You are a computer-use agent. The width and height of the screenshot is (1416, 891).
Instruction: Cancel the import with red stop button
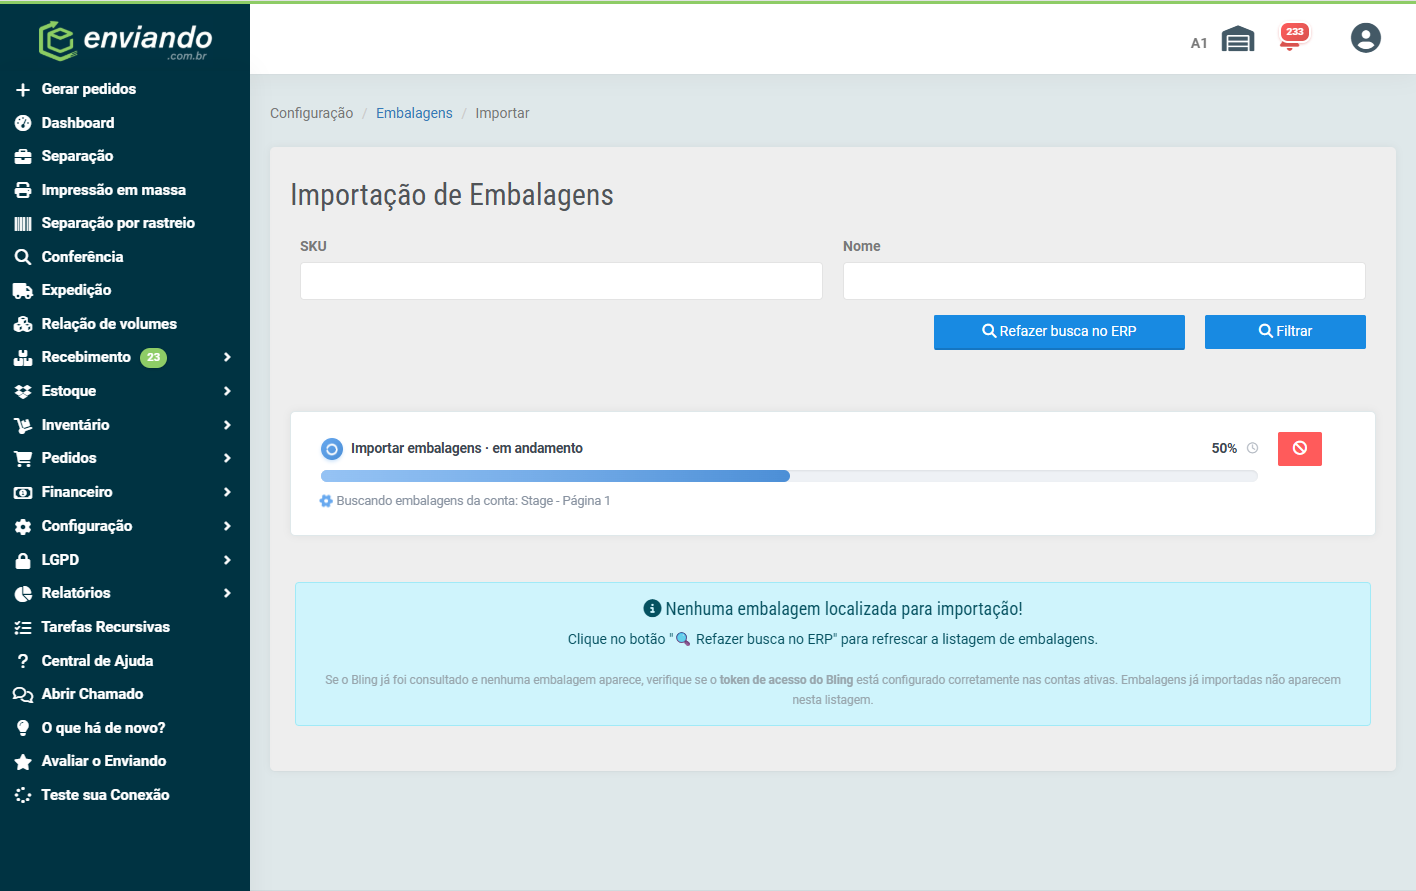coord(1299,449)
